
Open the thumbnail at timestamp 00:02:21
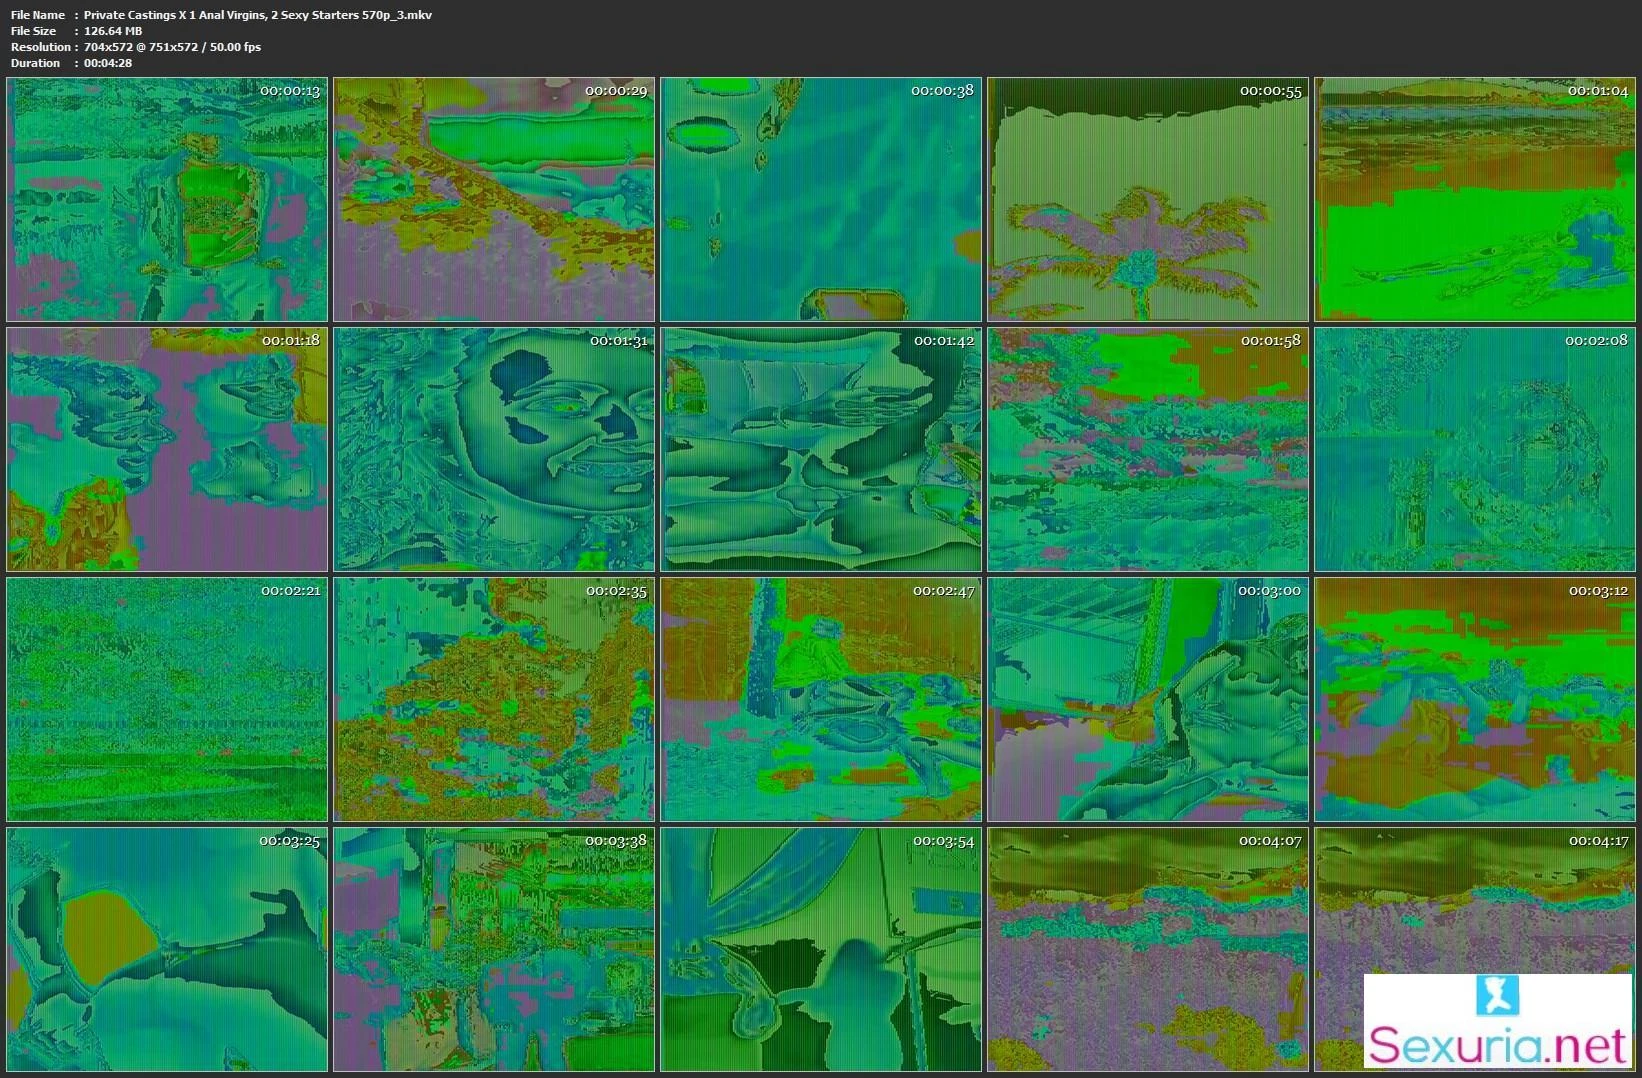[x=167, y=699]
